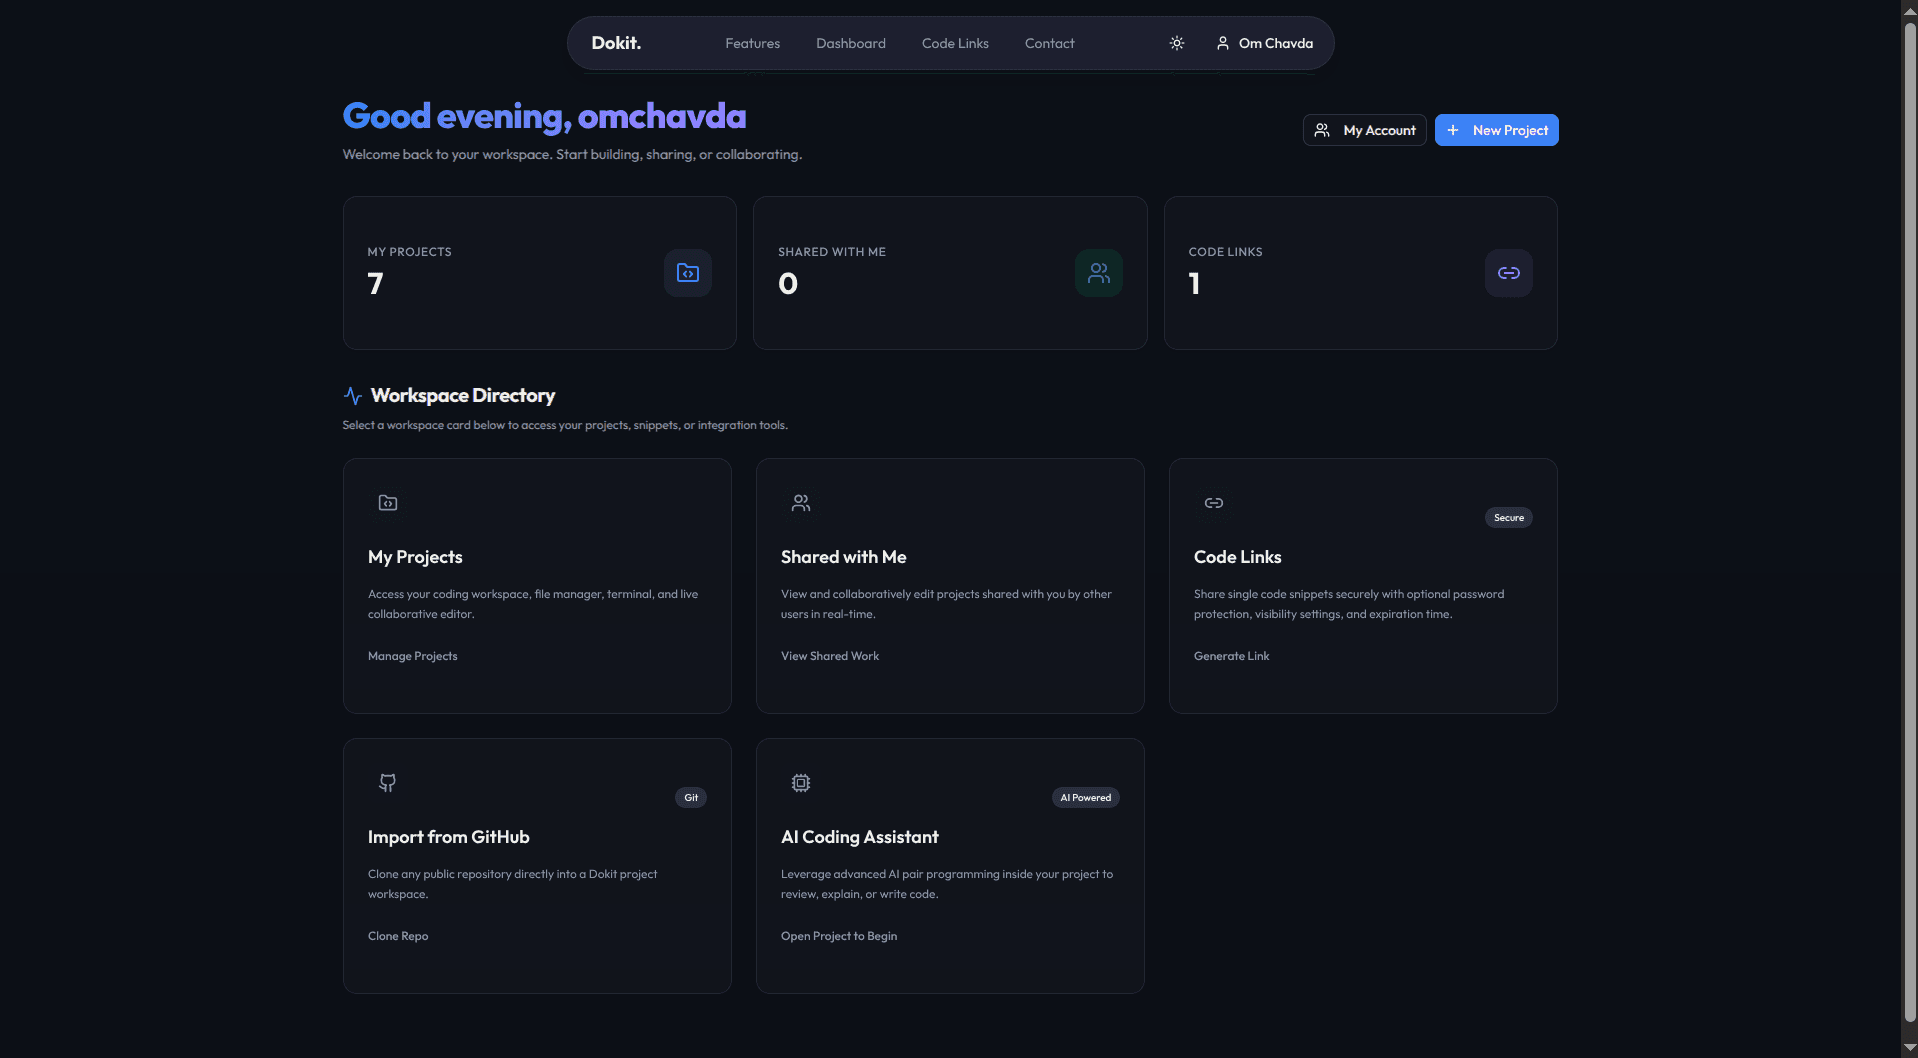Click the Secure badge
Image resolution: width=1918 pixels, height=1058 pixels.
point(1508,518)
